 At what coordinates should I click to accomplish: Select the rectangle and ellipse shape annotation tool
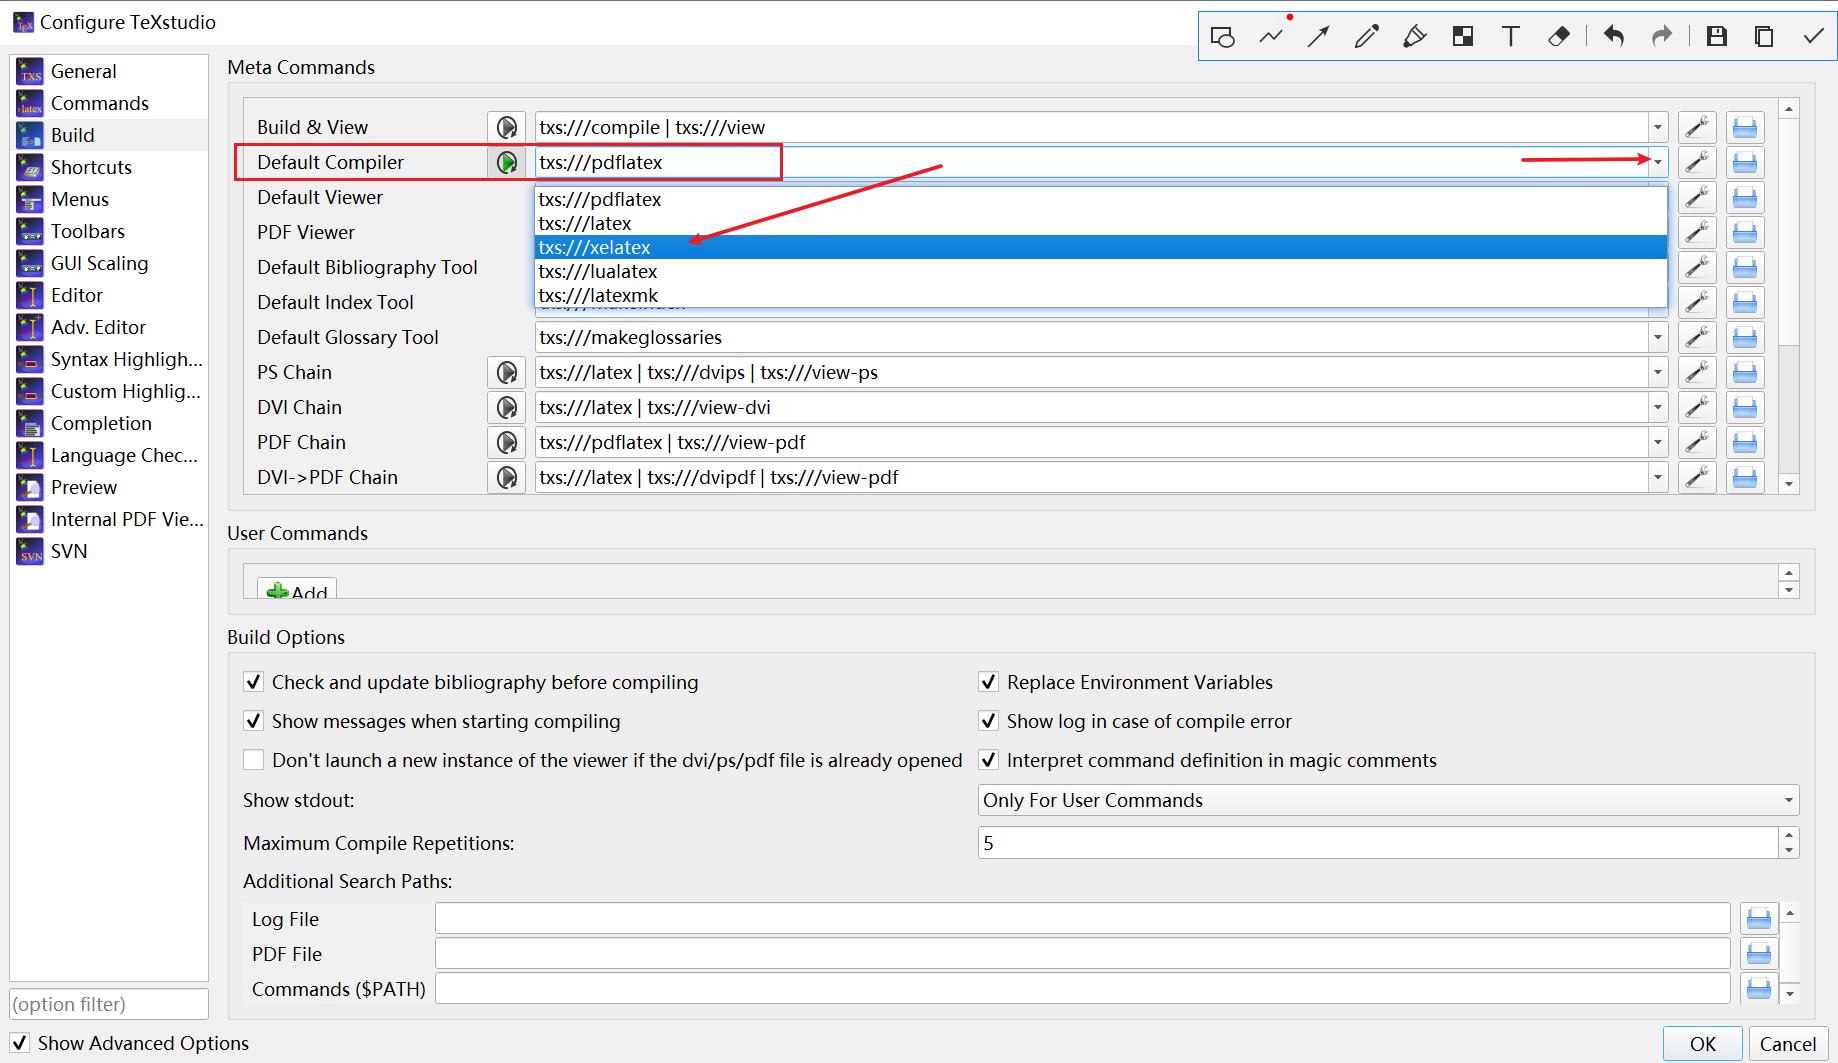click(1222, 37)
